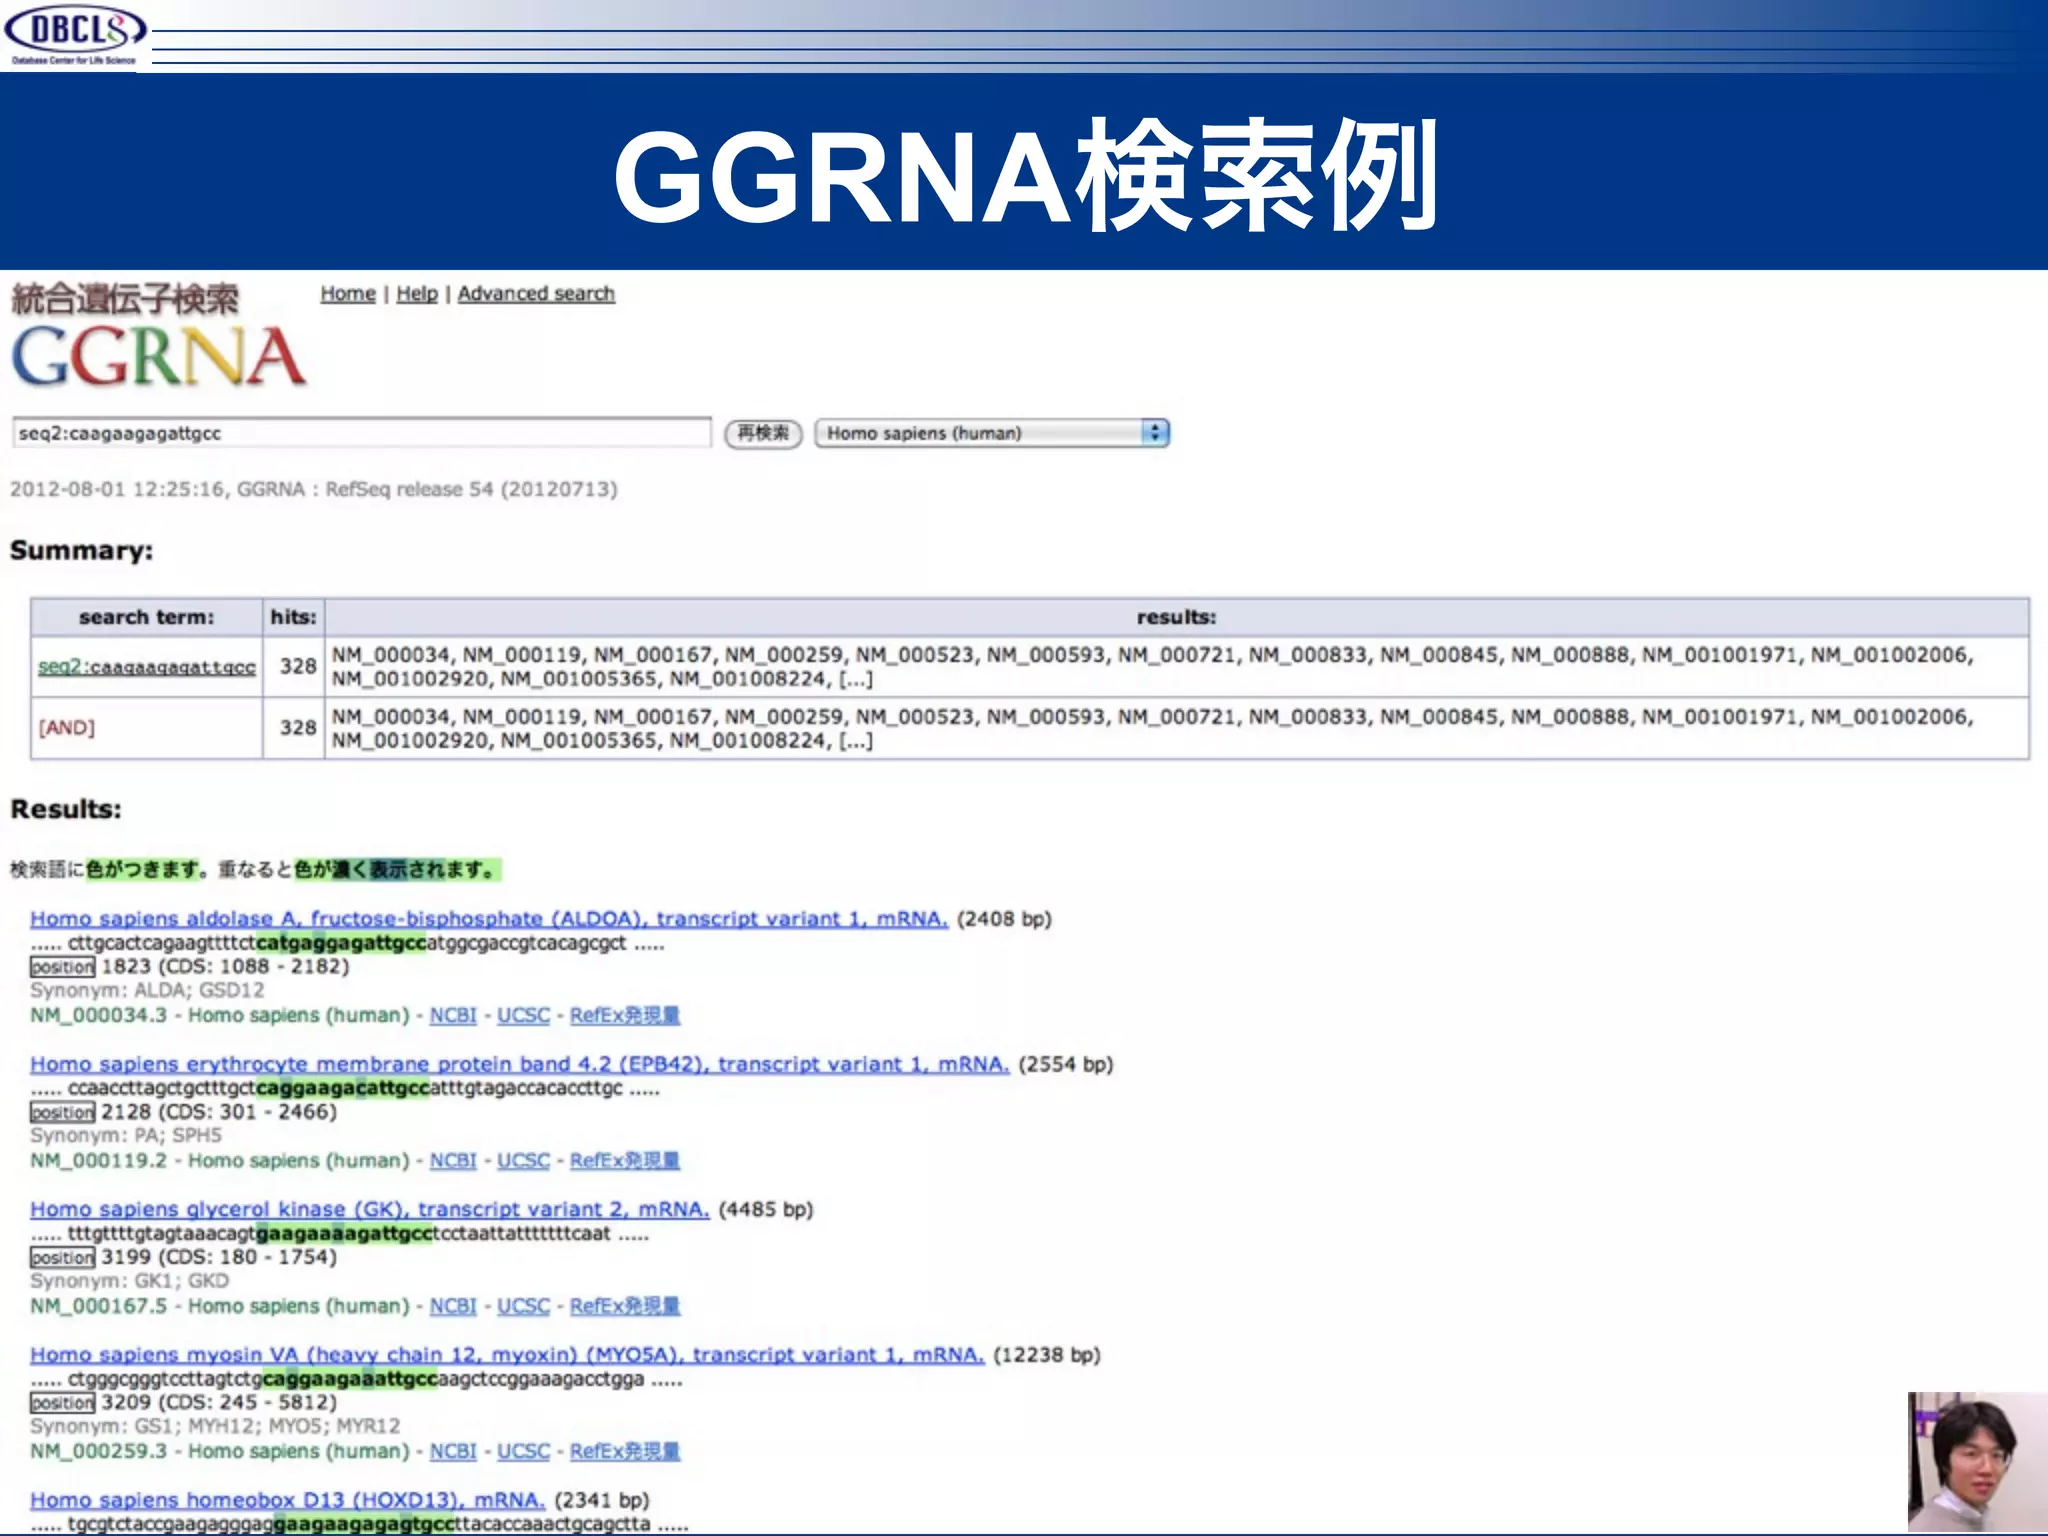2048x1536 pixels.
Task: Click the position badge before 2128
Action: [x=63, y=1113]
